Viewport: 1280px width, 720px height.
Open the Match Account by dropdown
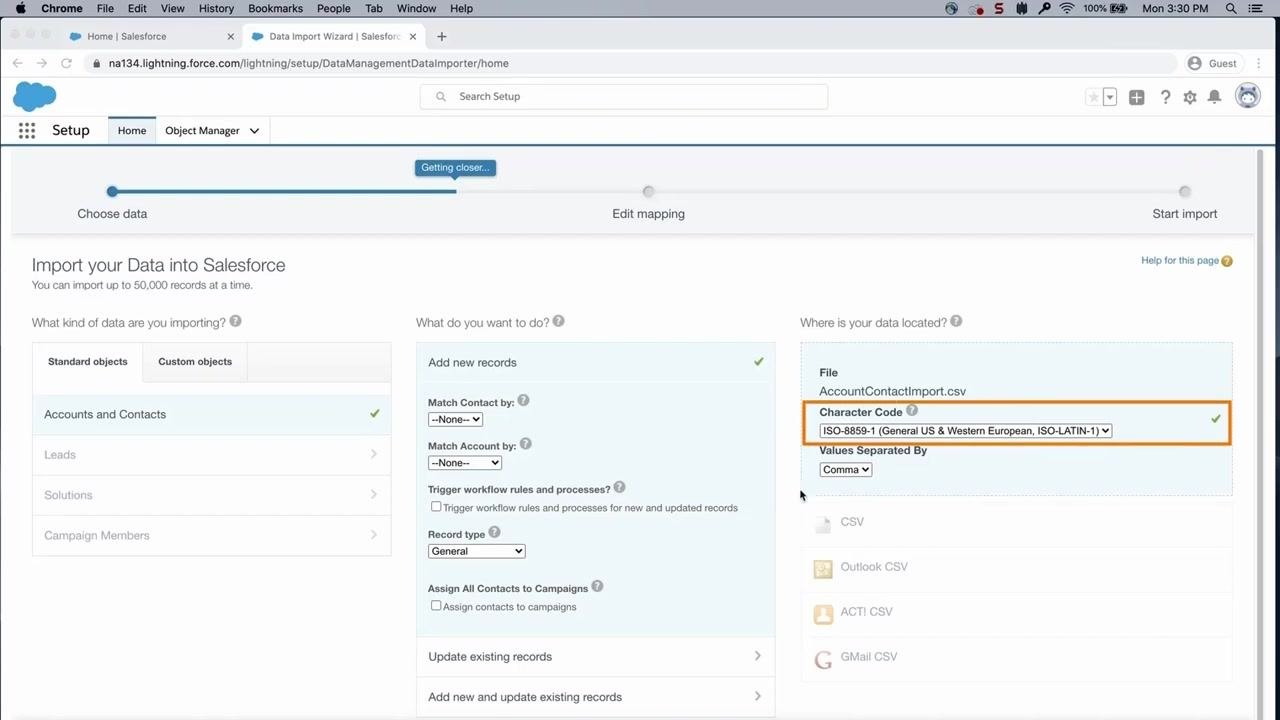[464, 463]
